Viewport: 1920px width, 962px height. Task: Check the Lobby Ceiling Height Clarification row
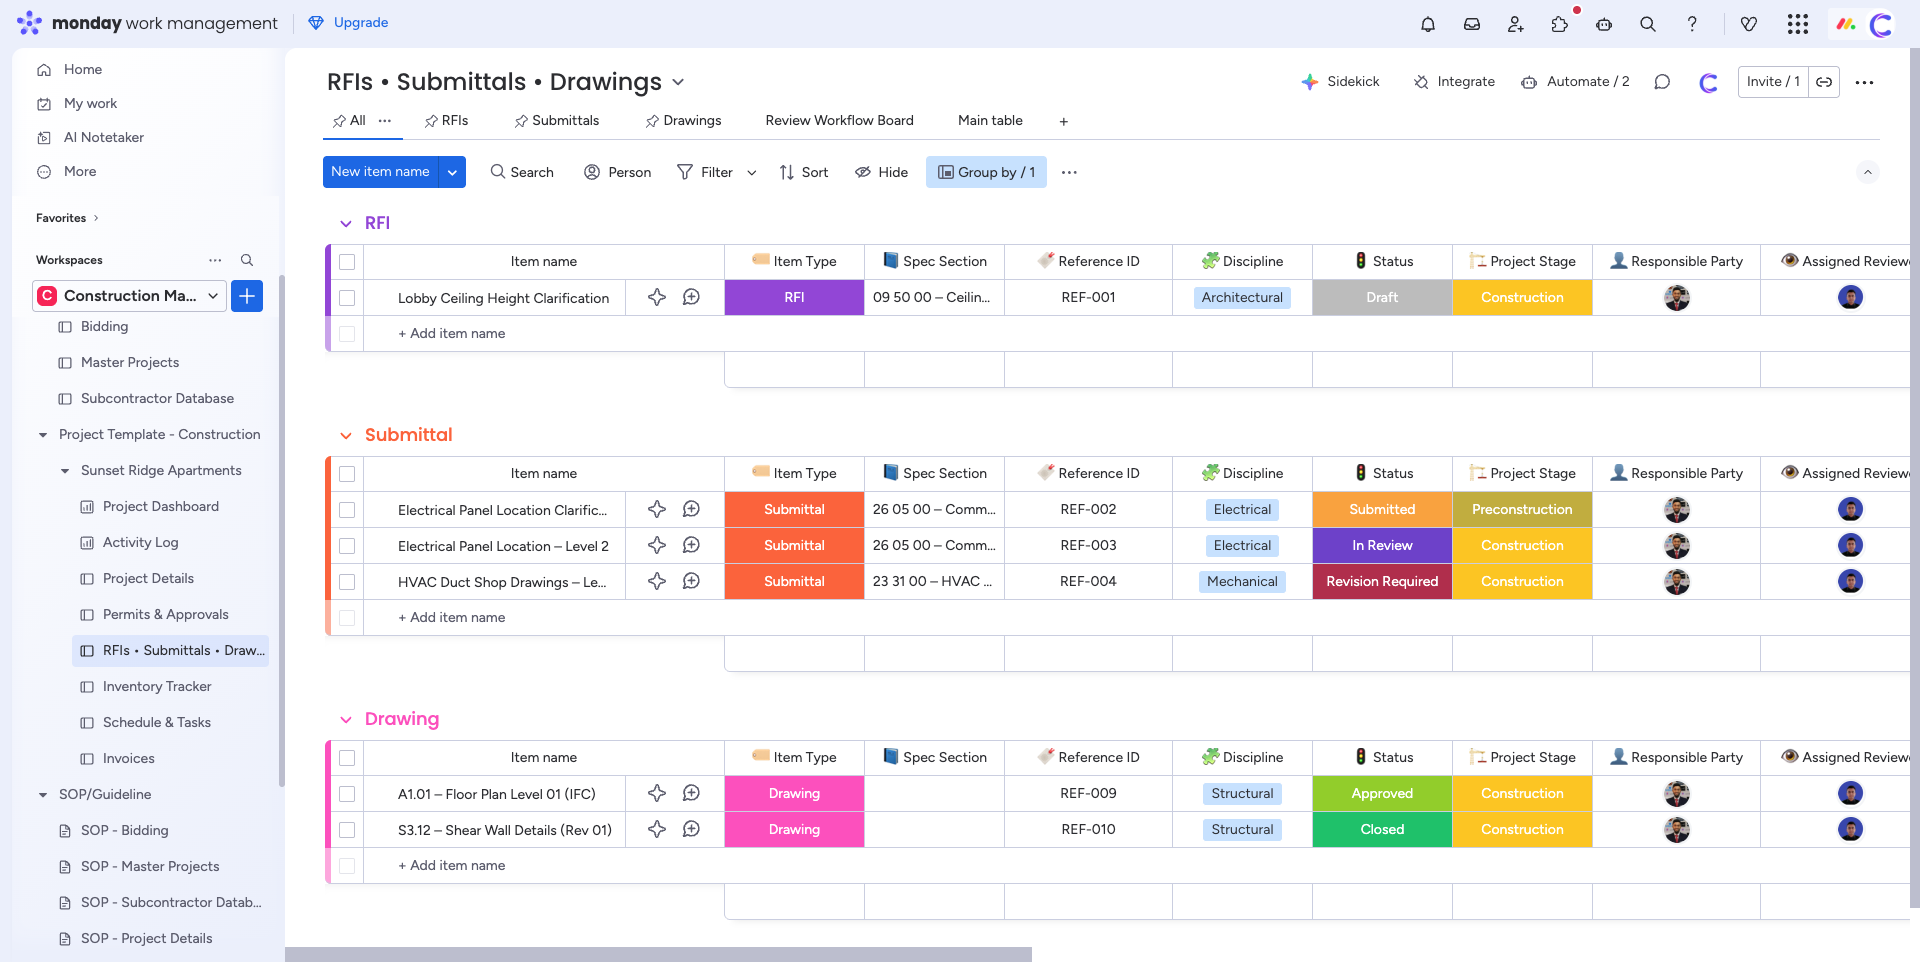point(347,298)
